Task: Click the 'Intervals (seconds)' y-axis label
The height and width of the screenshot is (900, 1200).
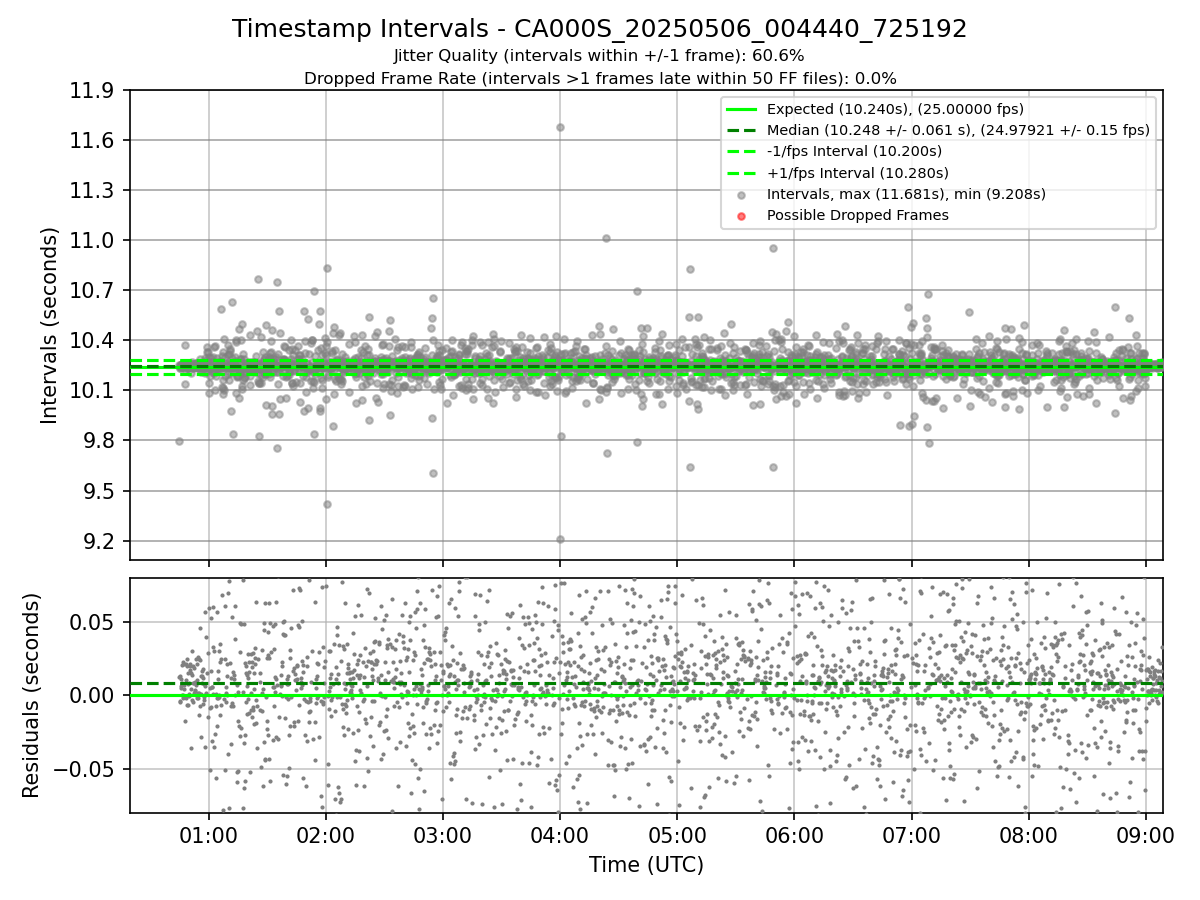Action: click(50, 325)
